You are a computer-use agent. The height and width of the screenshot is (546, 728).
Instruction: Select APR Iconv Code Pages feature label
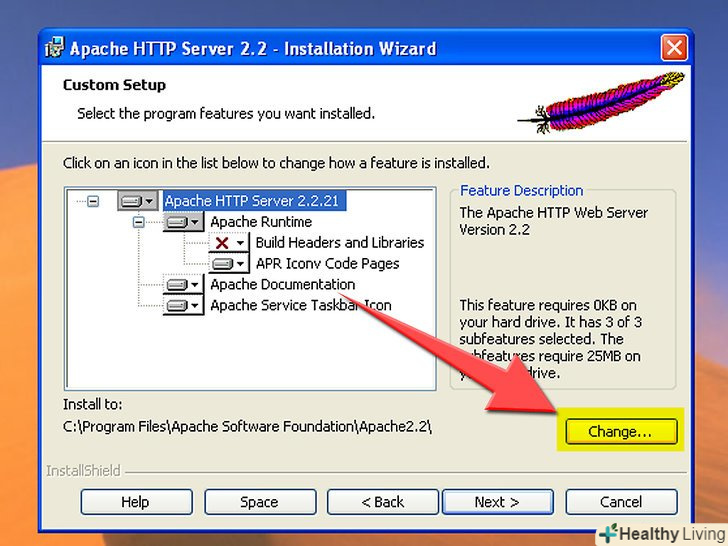327,264
